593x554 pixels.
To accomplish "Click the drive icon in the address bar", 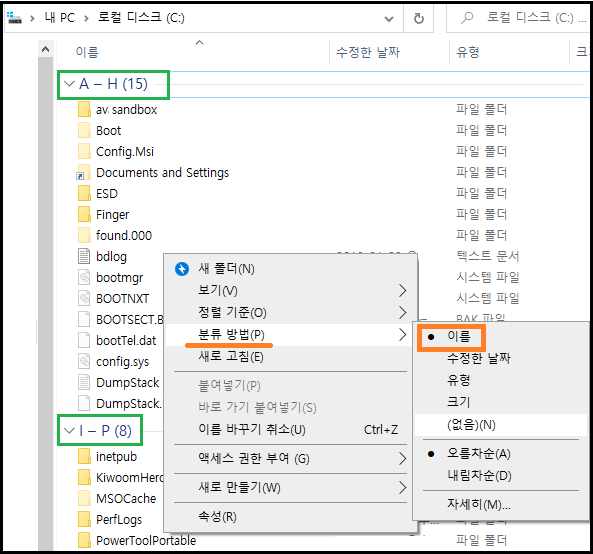I will tap(14, 18).
